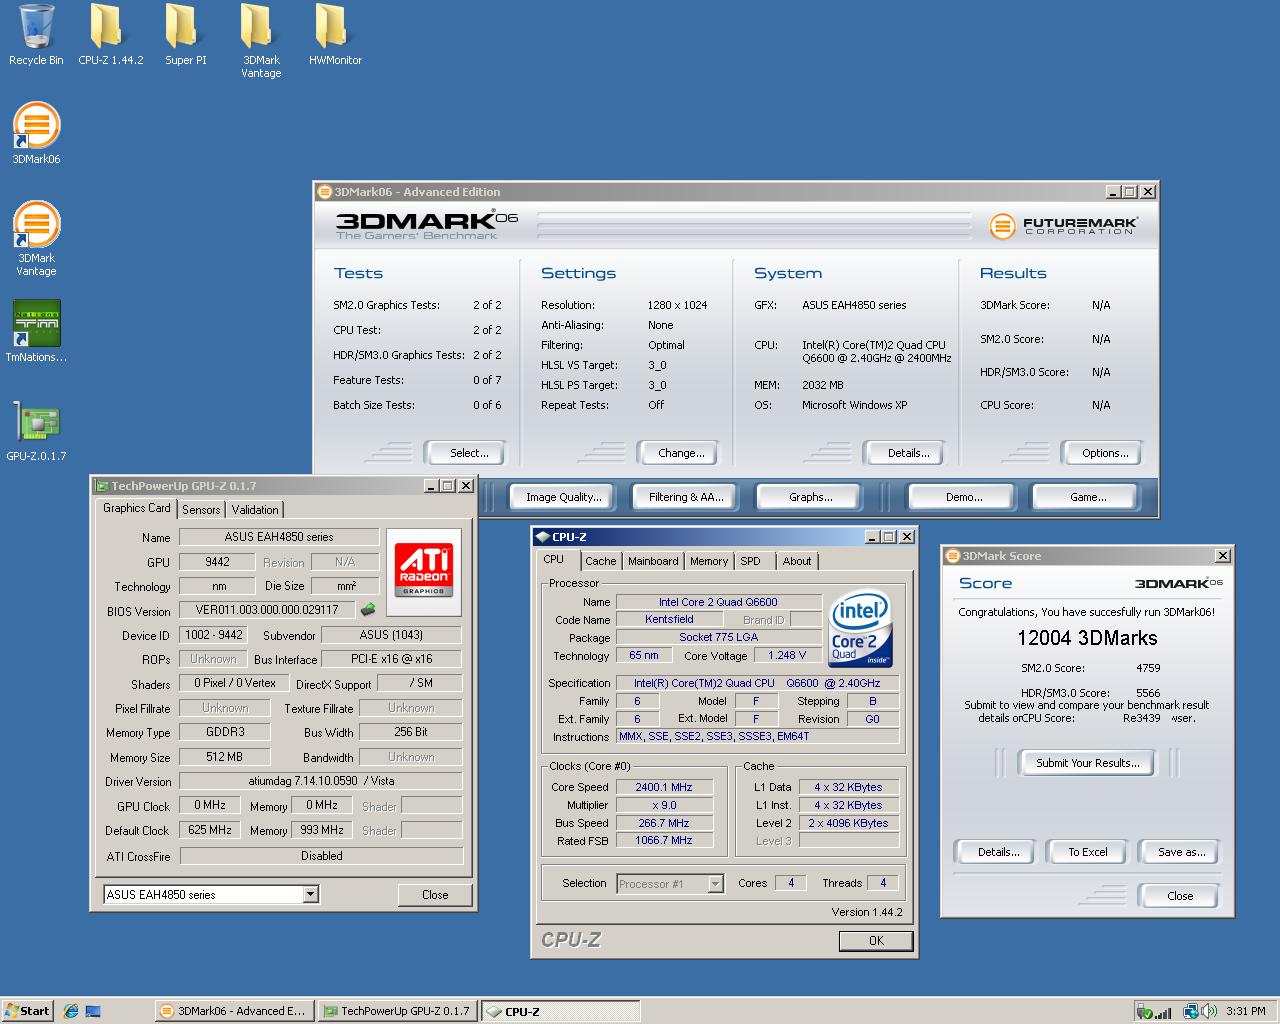Open the Processor #1 selection dropdown in CPU-Z

[x=715, y=883]
